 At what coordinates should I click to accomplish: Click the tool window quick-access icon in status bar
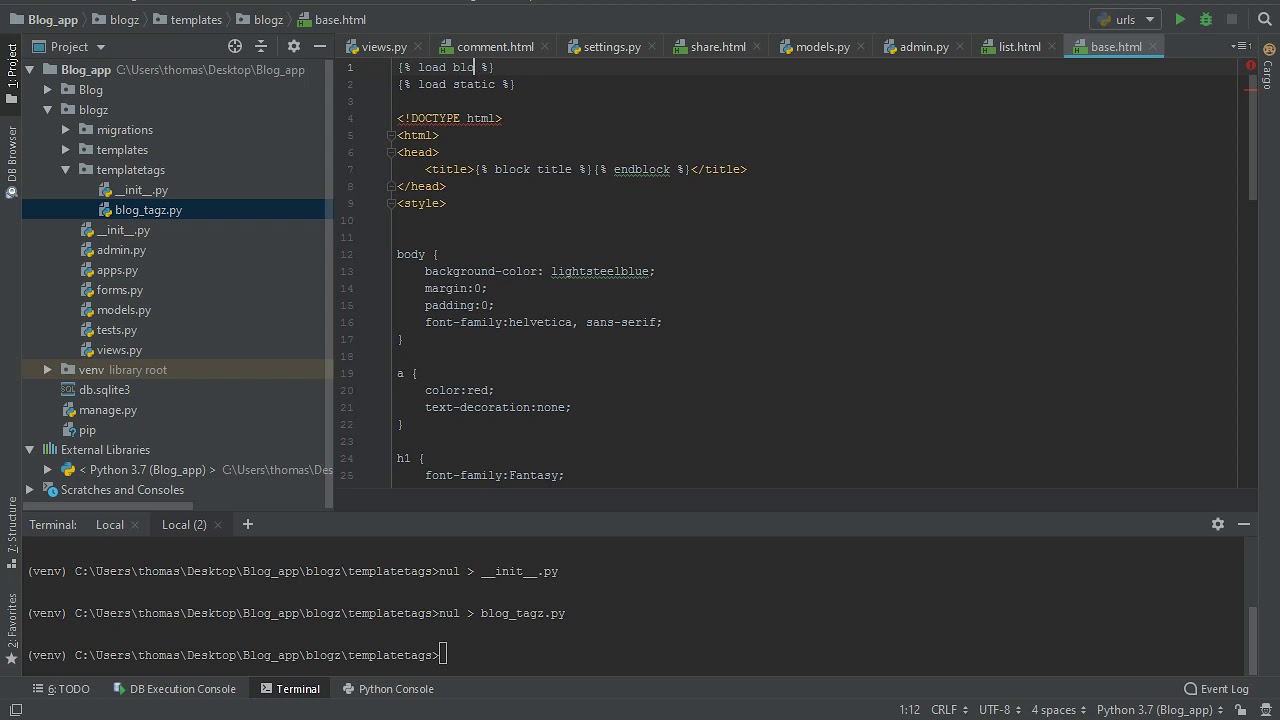[14, 710]
